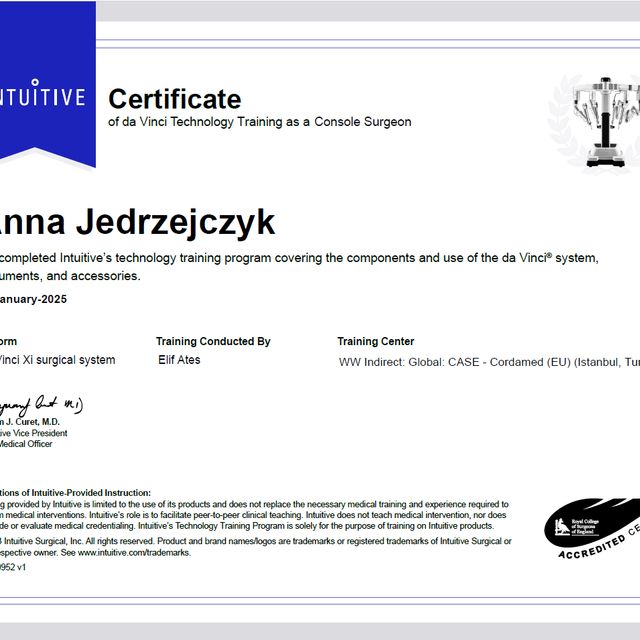Click 'uments, and accessories.' text line
This screenshot has width=640, height=640.
pos(70,276)
